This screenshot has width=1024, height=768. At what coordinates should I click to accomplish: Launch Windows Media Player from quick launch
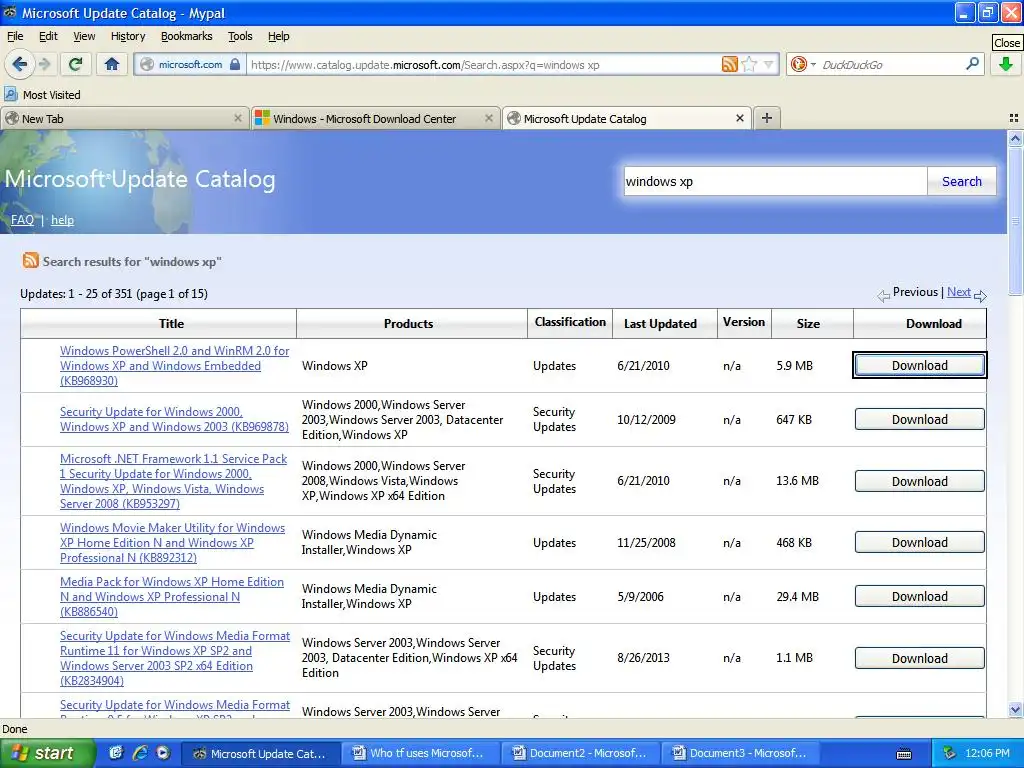[x=163, y=753]
